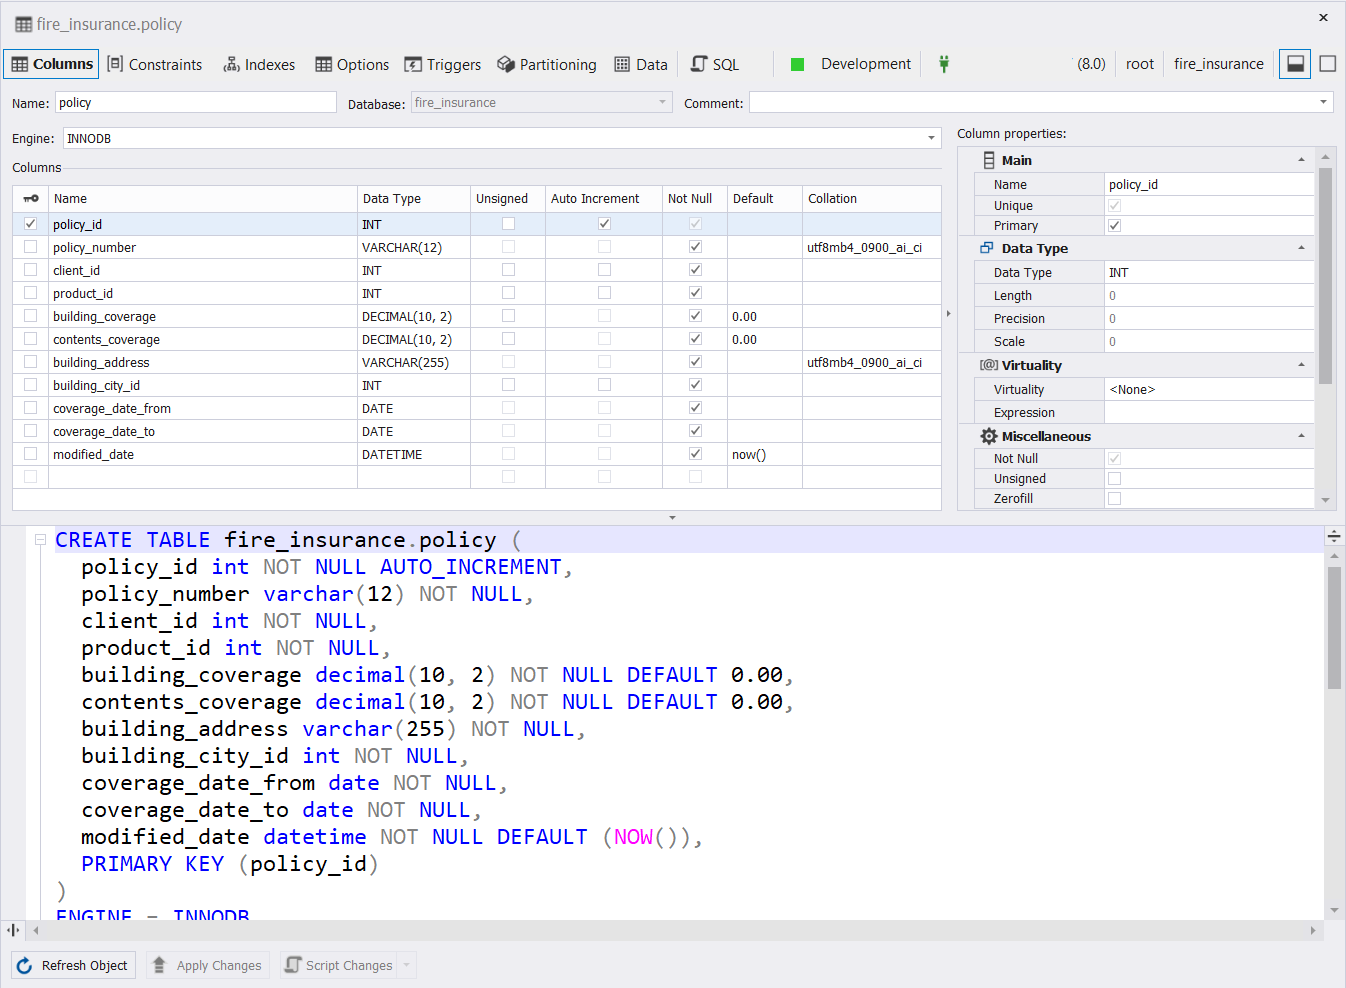Open the SQL tab
Viewport: 1346px width, 988px height.
[715, 64]
